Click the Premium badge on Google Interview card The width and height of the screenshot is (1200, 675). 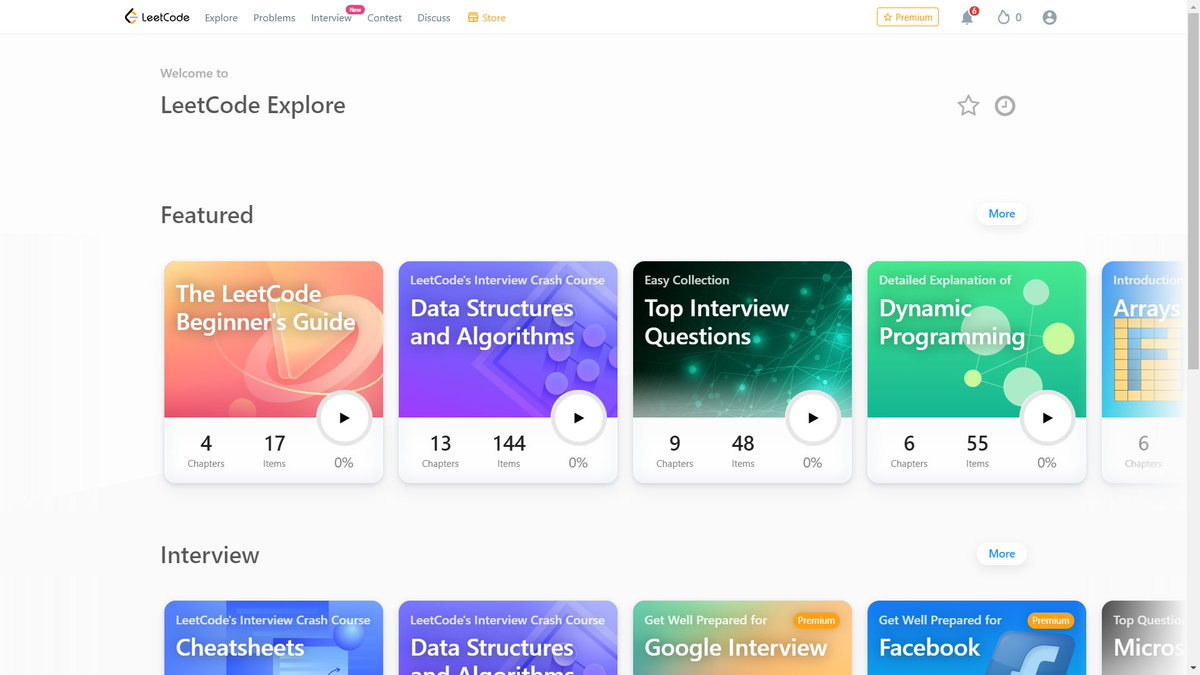pos(816,621)
